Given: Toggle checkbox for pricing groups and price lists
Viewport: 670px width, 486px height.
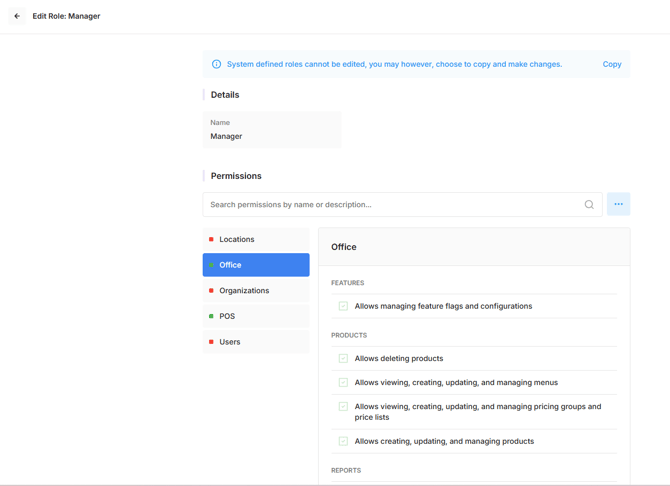Looking at the screenshot, I should pyautogui.click(x=343, y=406).
